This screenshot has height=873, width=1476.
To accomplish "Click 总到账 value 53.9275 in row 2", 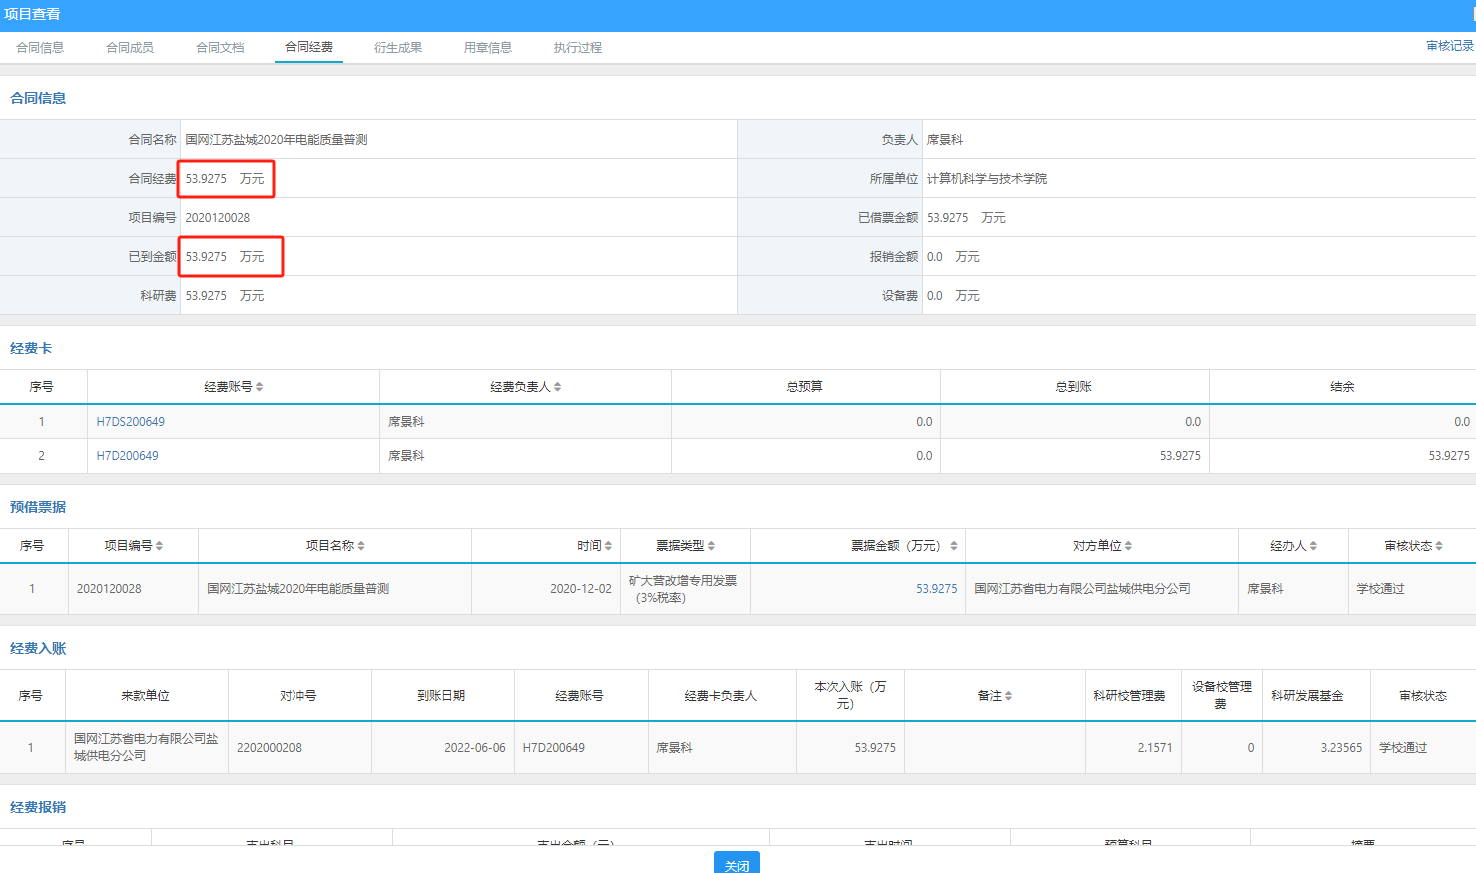I will click(x=1180, y=456).
